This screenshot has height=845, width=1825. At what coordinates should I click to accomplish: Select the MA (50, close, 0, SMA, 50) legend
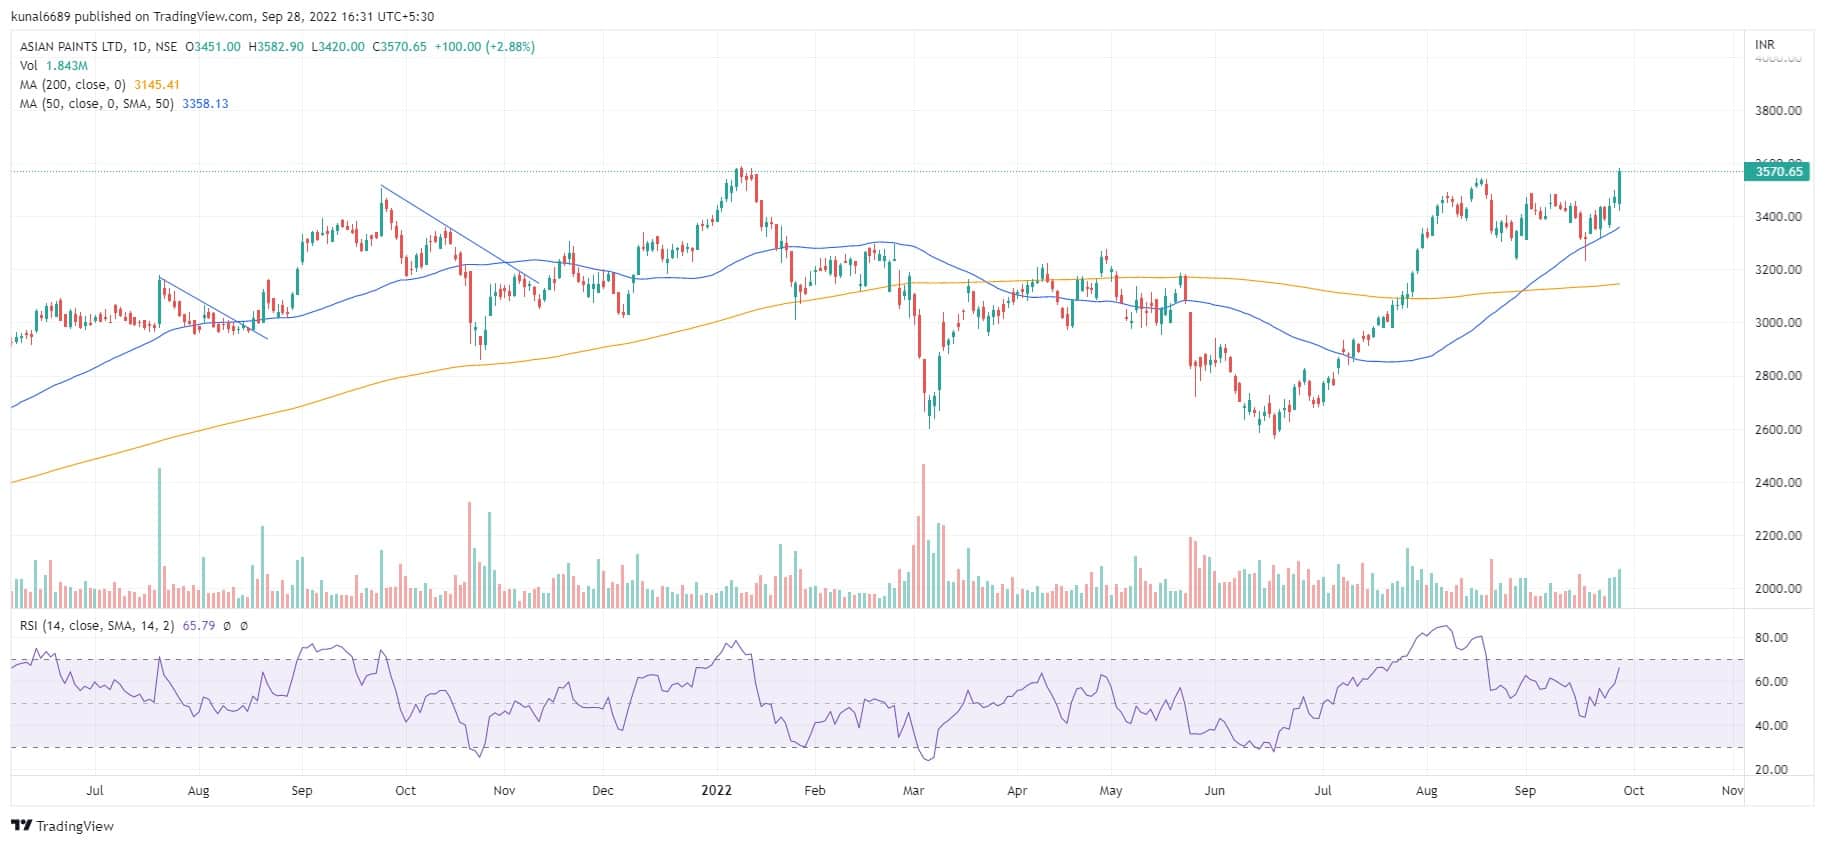[98, 104]
